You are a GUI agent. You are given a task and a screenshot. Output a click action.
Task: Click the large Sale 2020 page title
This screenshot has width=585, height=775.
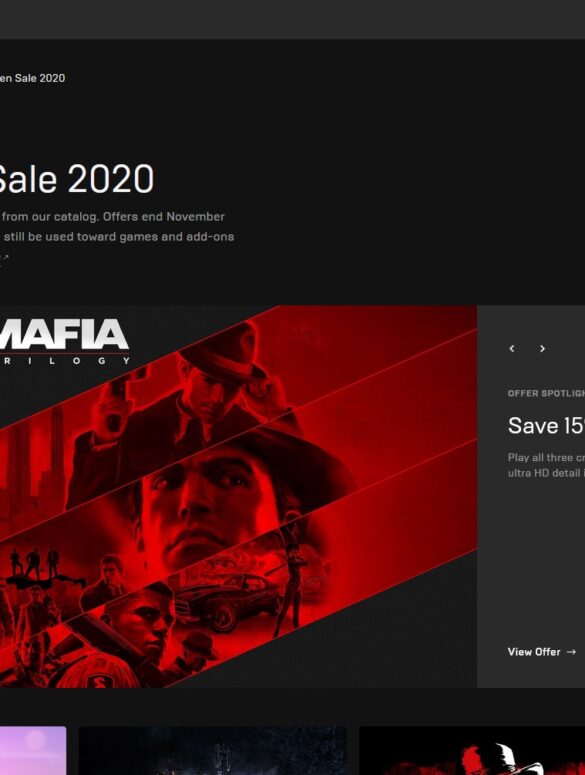(77, 179)
